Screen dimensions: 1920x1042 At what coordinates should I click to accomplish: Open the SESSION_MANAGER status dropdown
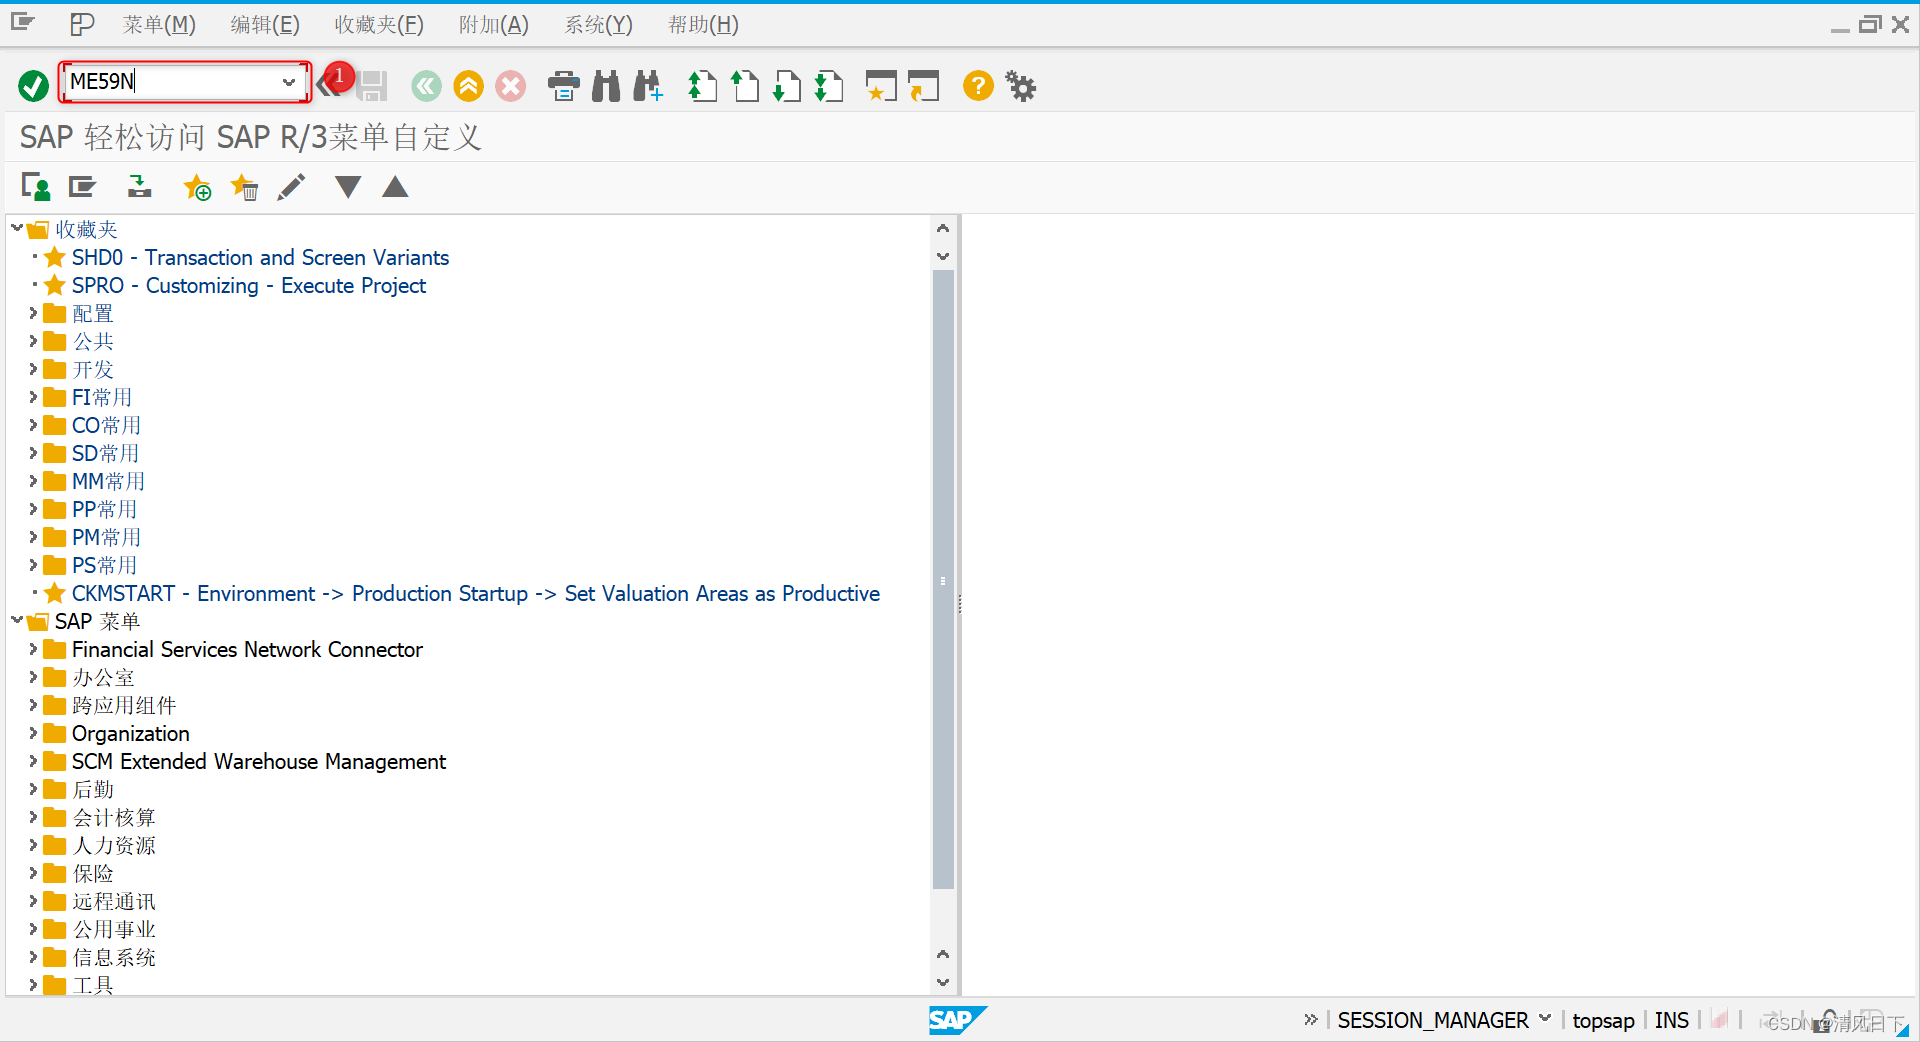point(1545,1019)
